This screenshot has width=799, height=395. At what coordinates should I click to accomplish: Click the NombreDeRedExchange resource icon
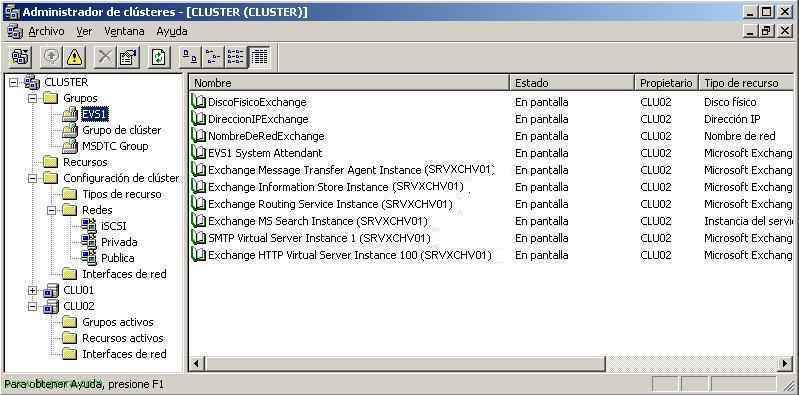(x=198, y=136)
